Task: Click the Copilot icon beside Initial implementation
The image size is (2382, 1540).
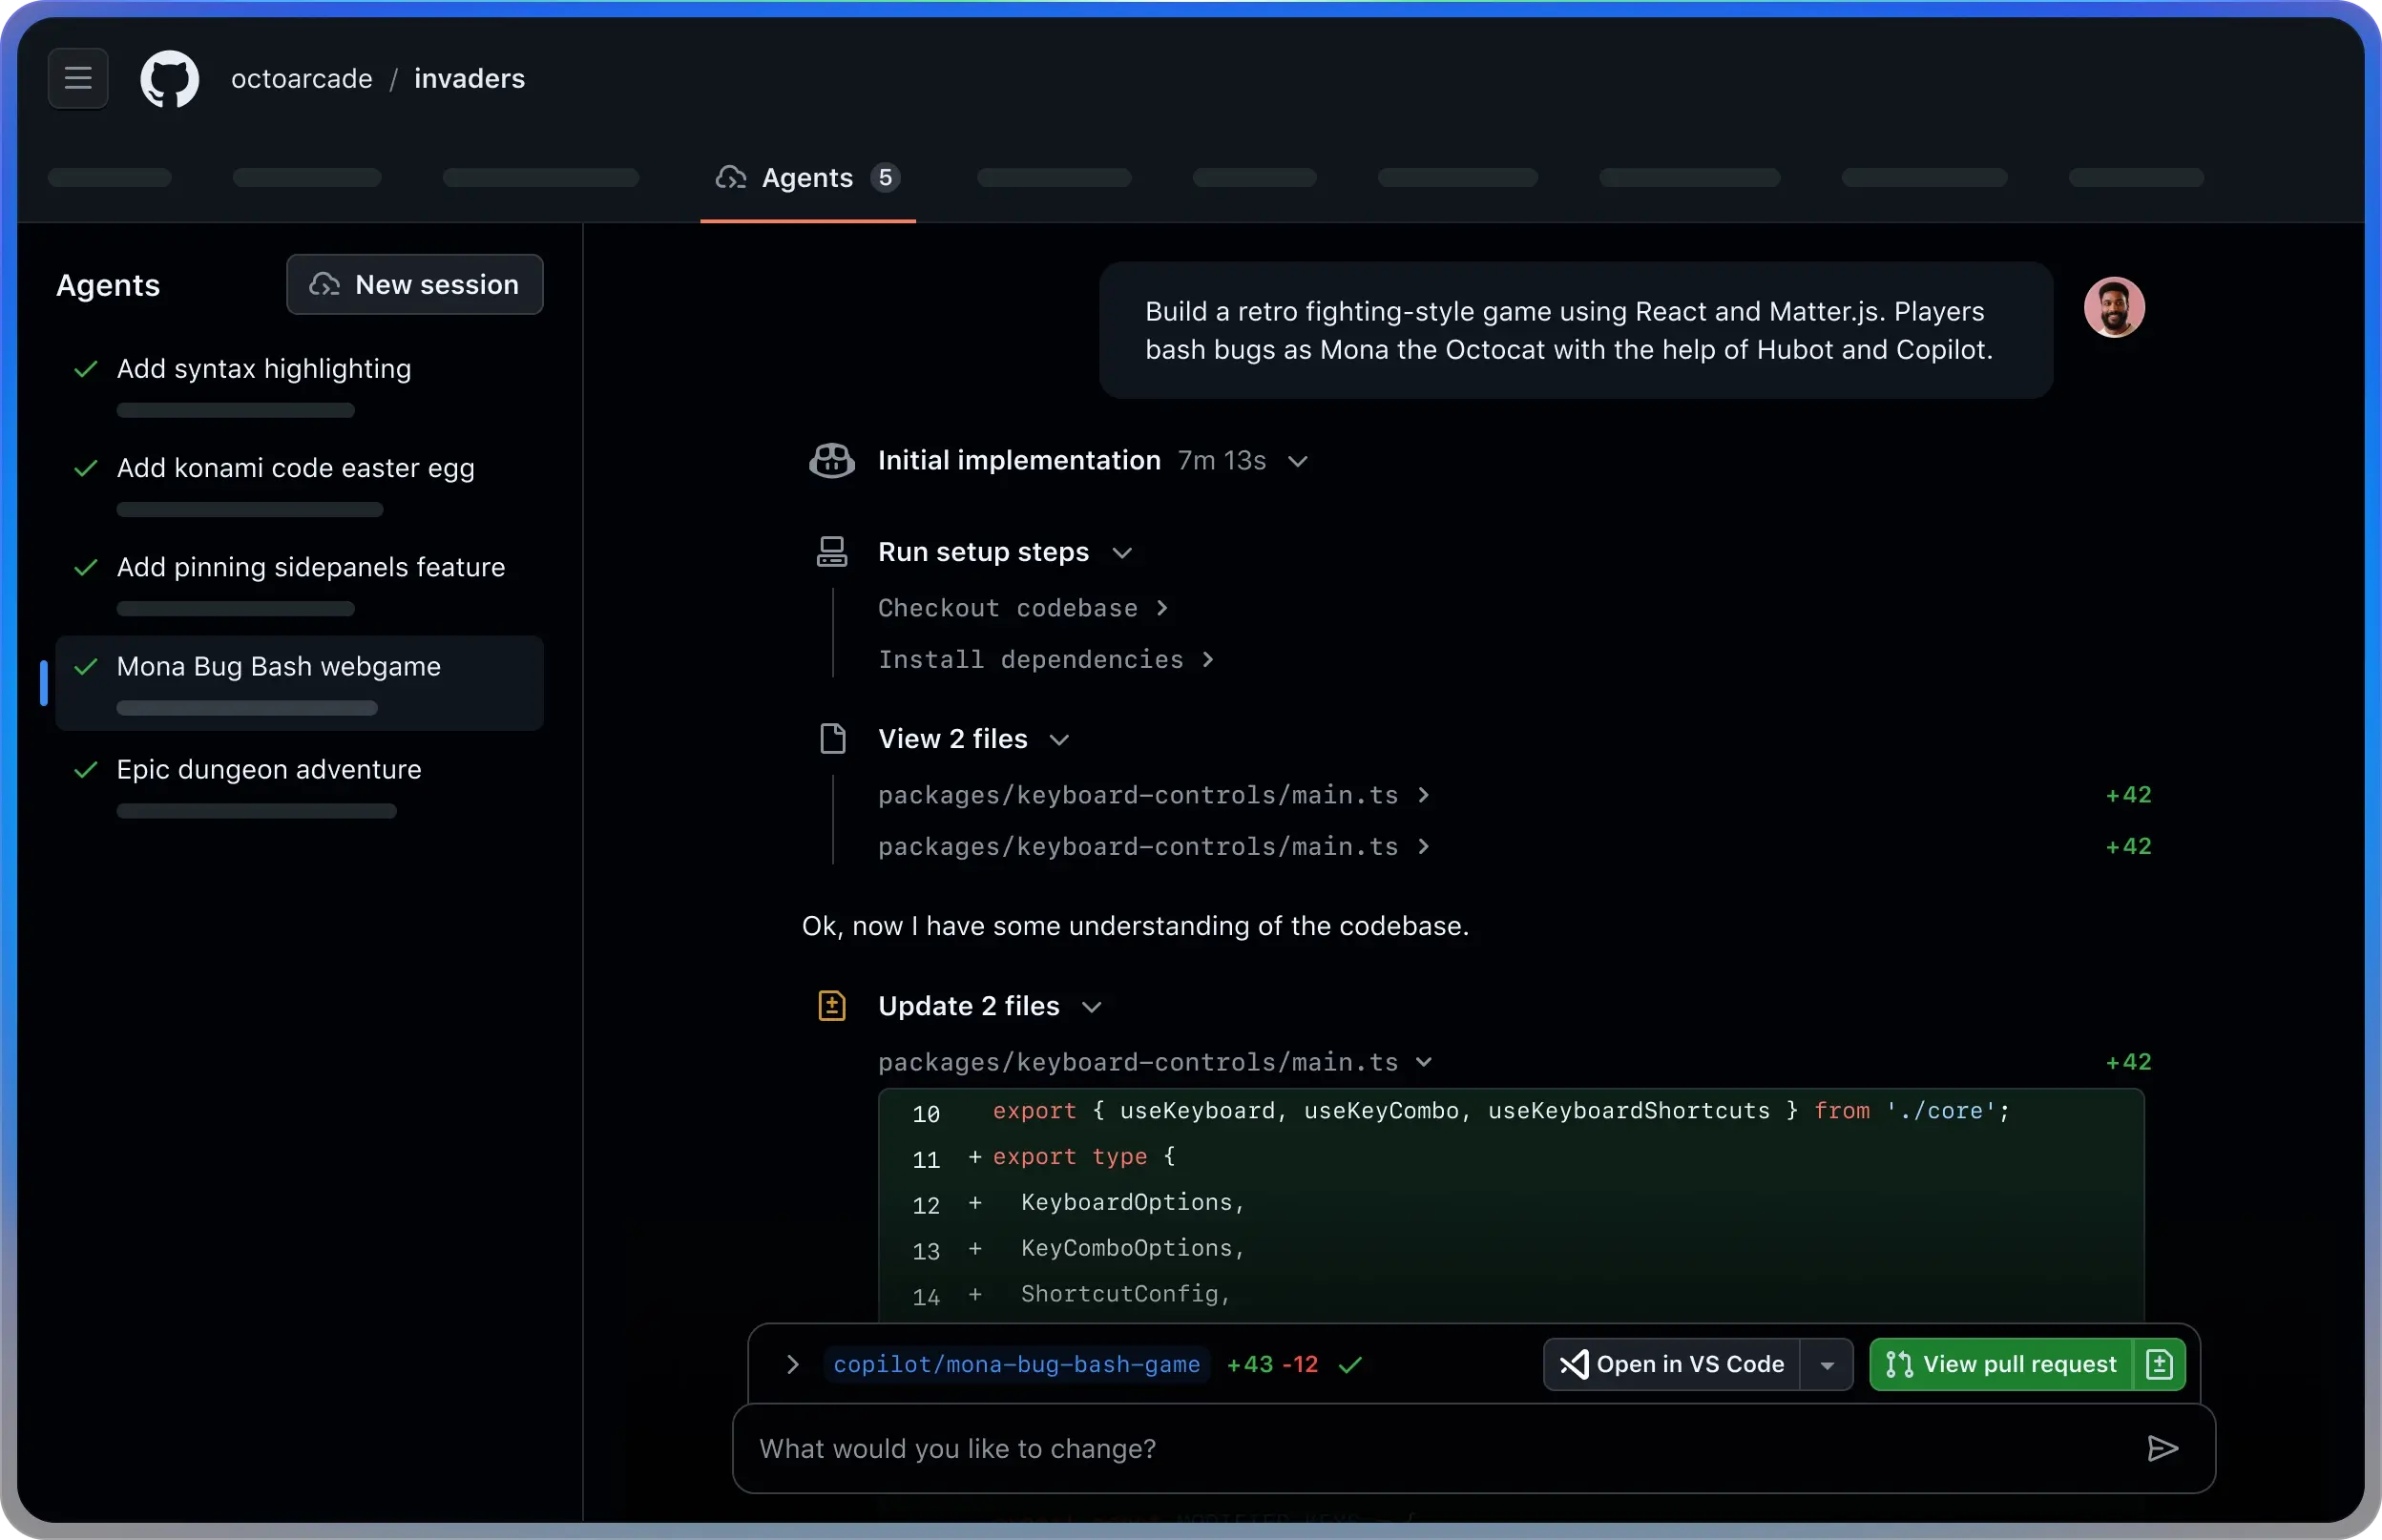Action: pyautogui.click(x=831, y=460)
